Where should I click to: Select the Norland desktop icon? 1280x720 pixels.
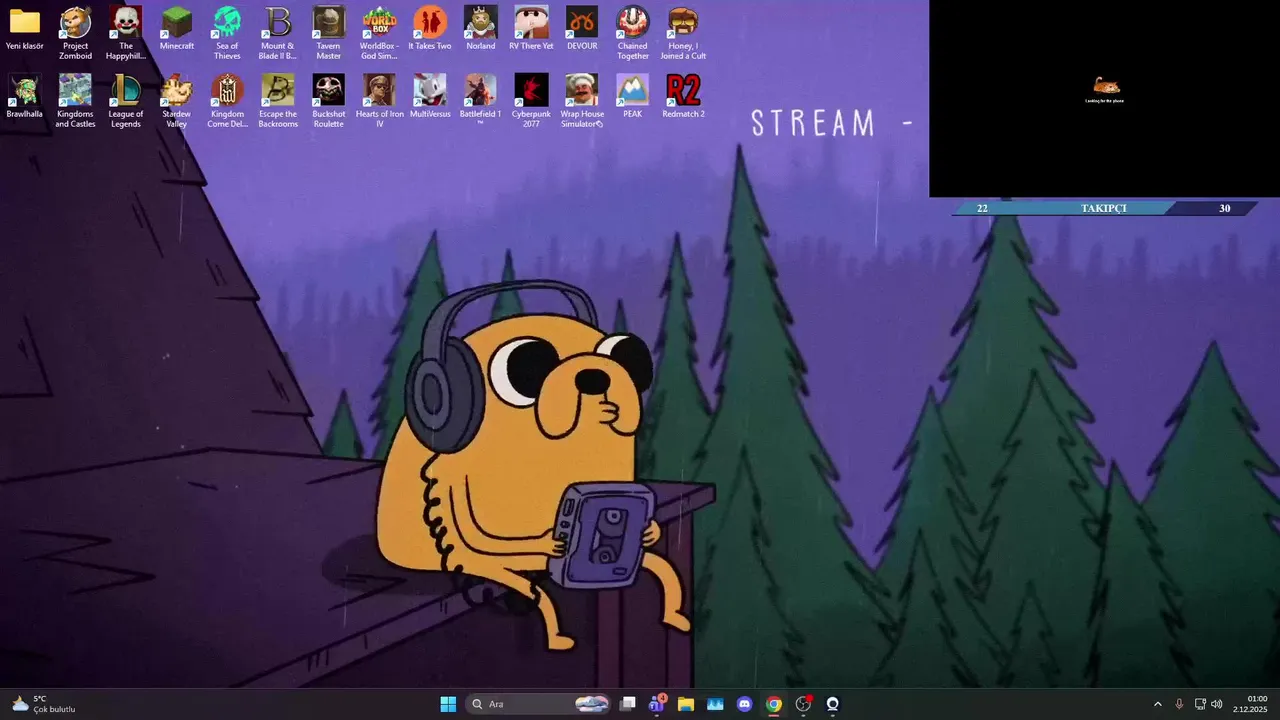pos(481,29)
